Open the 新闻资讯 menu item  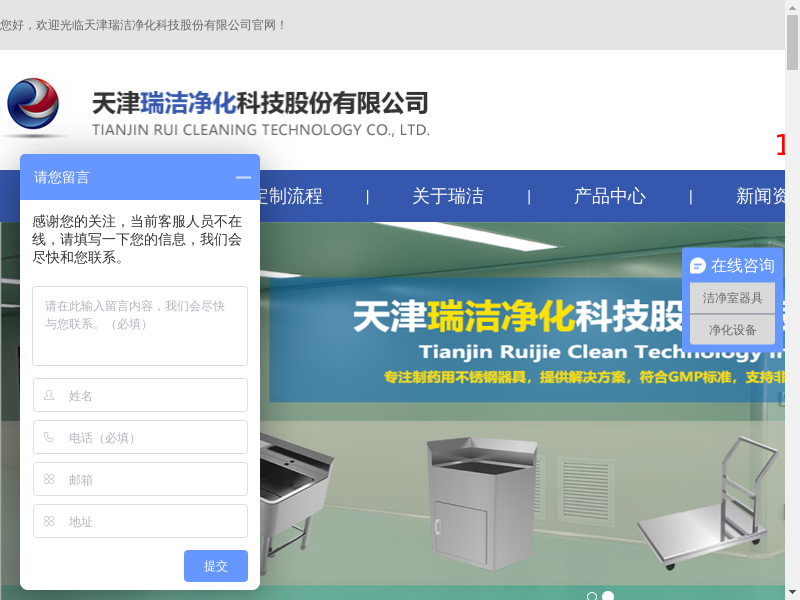click(760, 196)
